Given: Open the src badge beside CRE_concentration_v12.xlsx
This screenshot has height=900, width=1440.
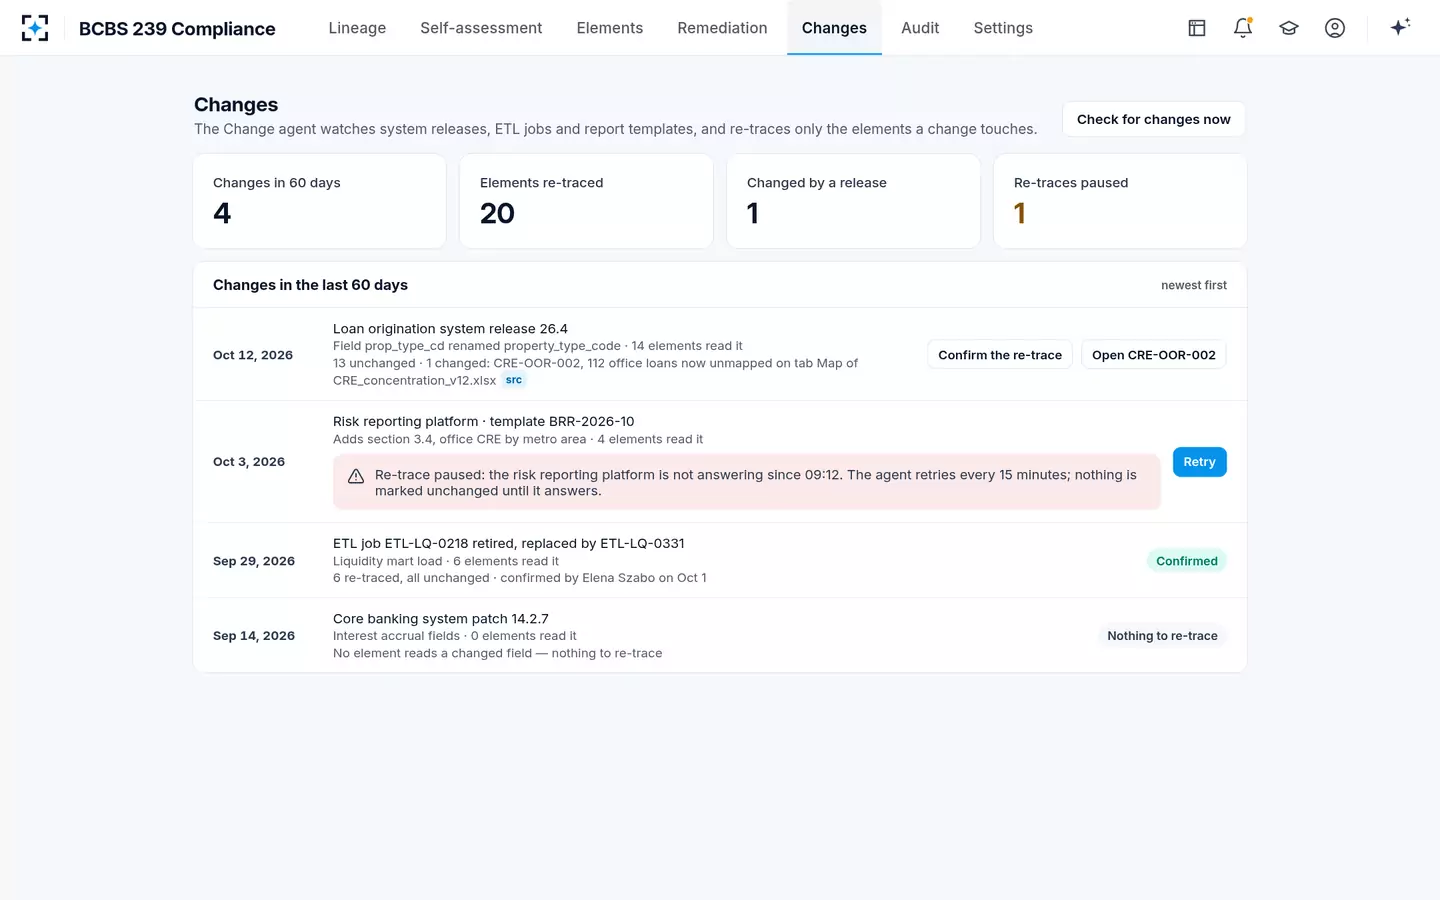Looking at the screenshot, I should (514, 380).
